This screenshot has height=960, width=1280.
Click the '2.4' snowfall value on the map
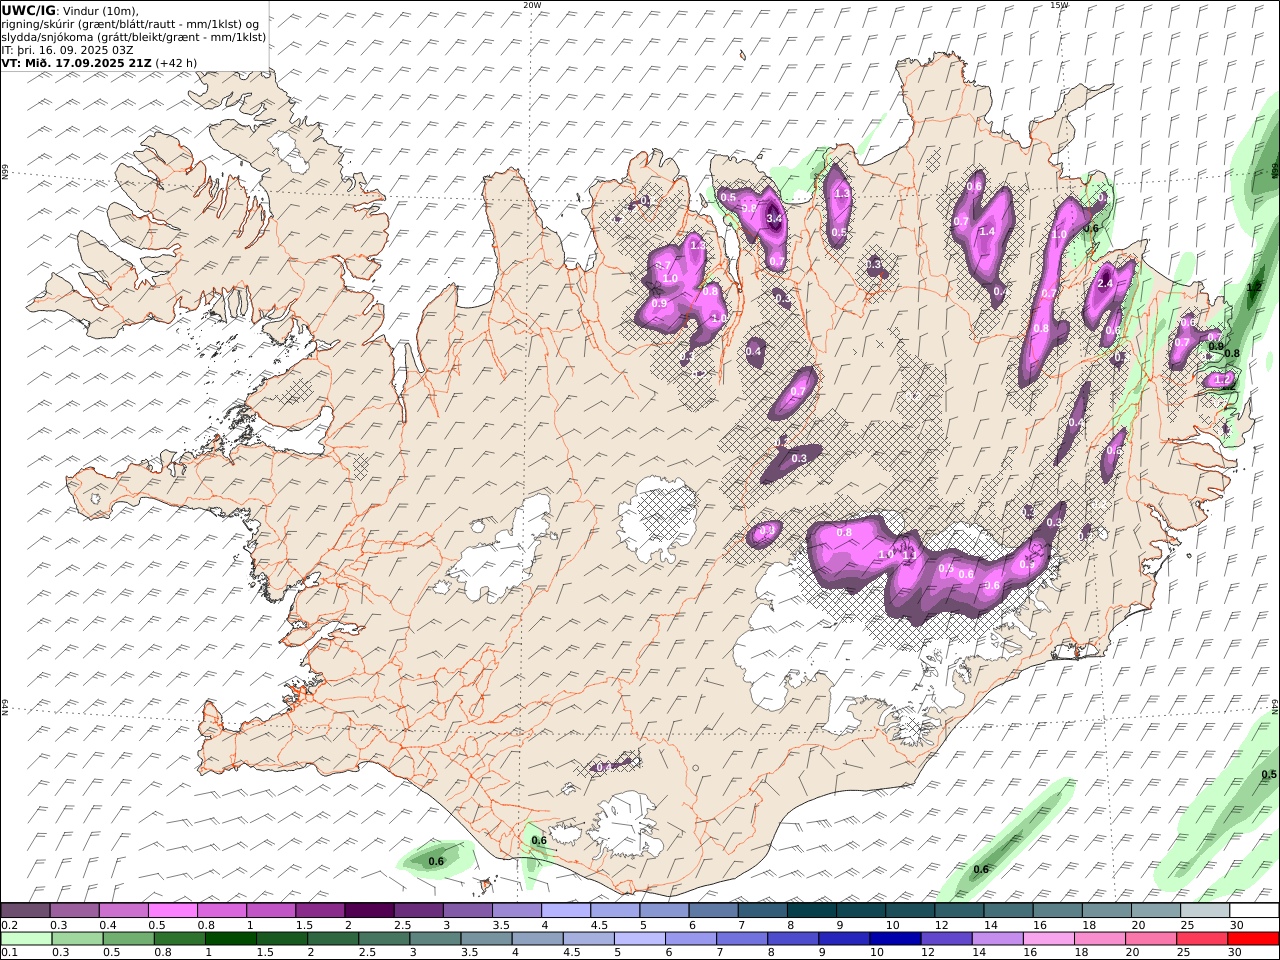[x=1105, y=284]
